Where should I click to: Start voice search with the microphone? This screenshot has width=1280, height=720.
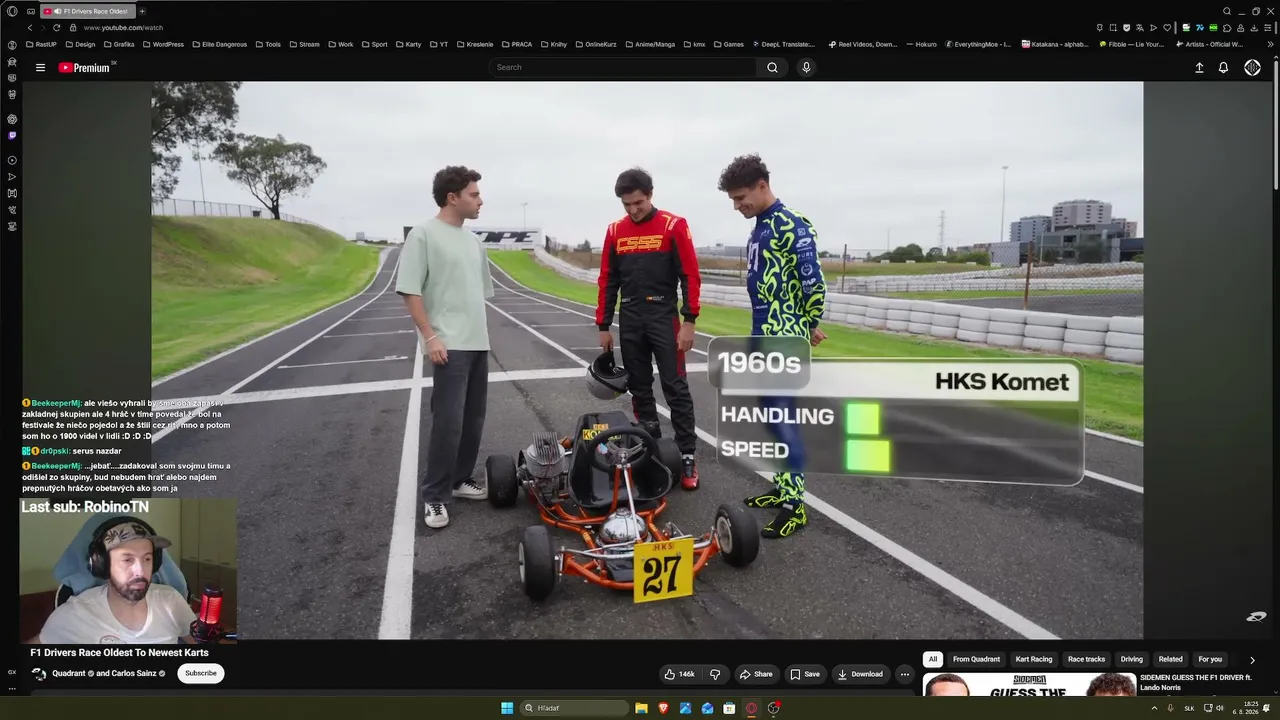click(x=806, y=68)
